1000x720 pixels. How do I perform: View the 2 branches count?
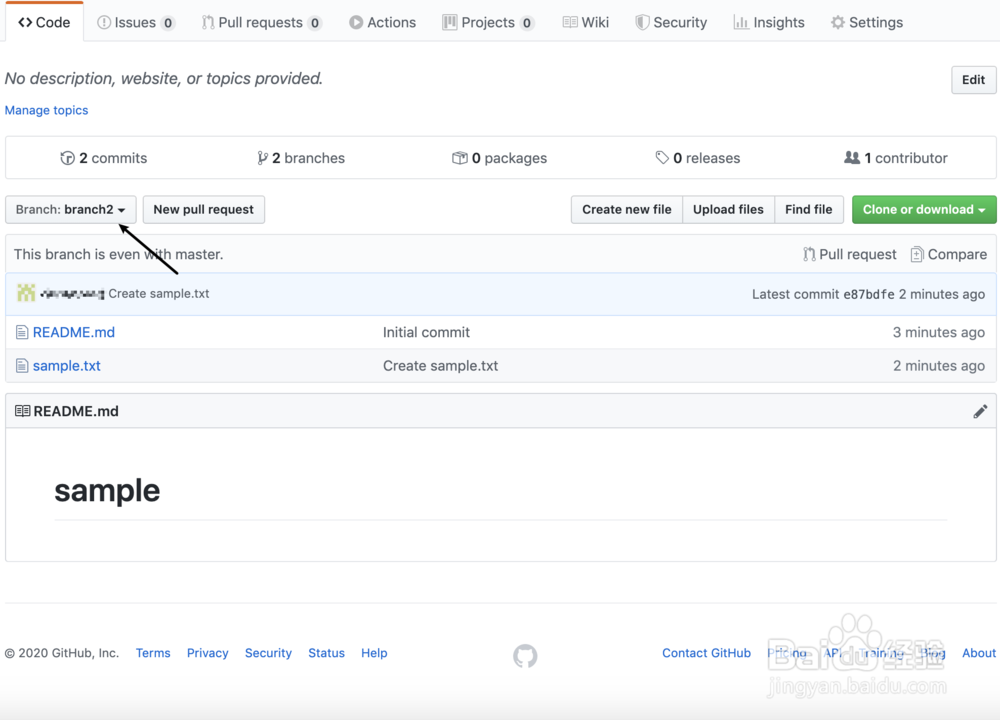[x=301, y=158]
